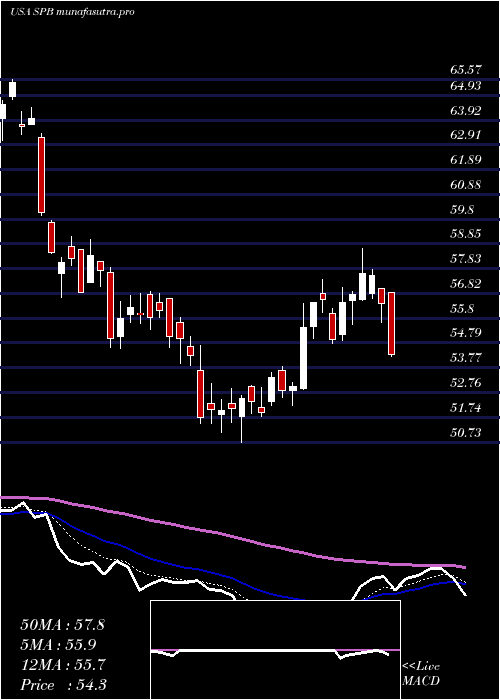Screen dimensions: 500x700
Task: Click the '<<Live MACD' label
Action: point(421,674)
